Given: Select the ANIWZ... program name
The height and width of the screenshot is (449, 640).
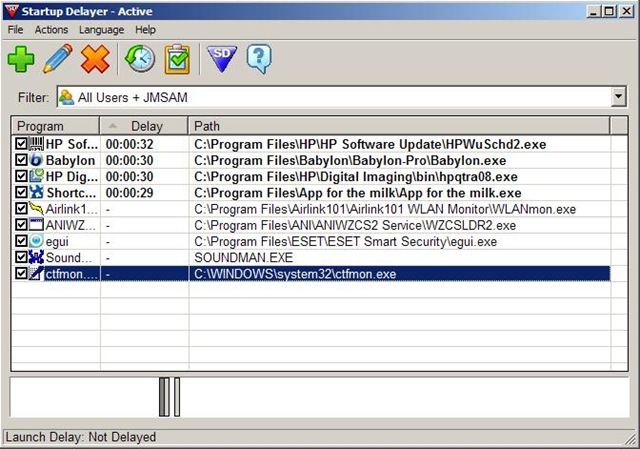Looking at the screenshot, I should [71, 225].
